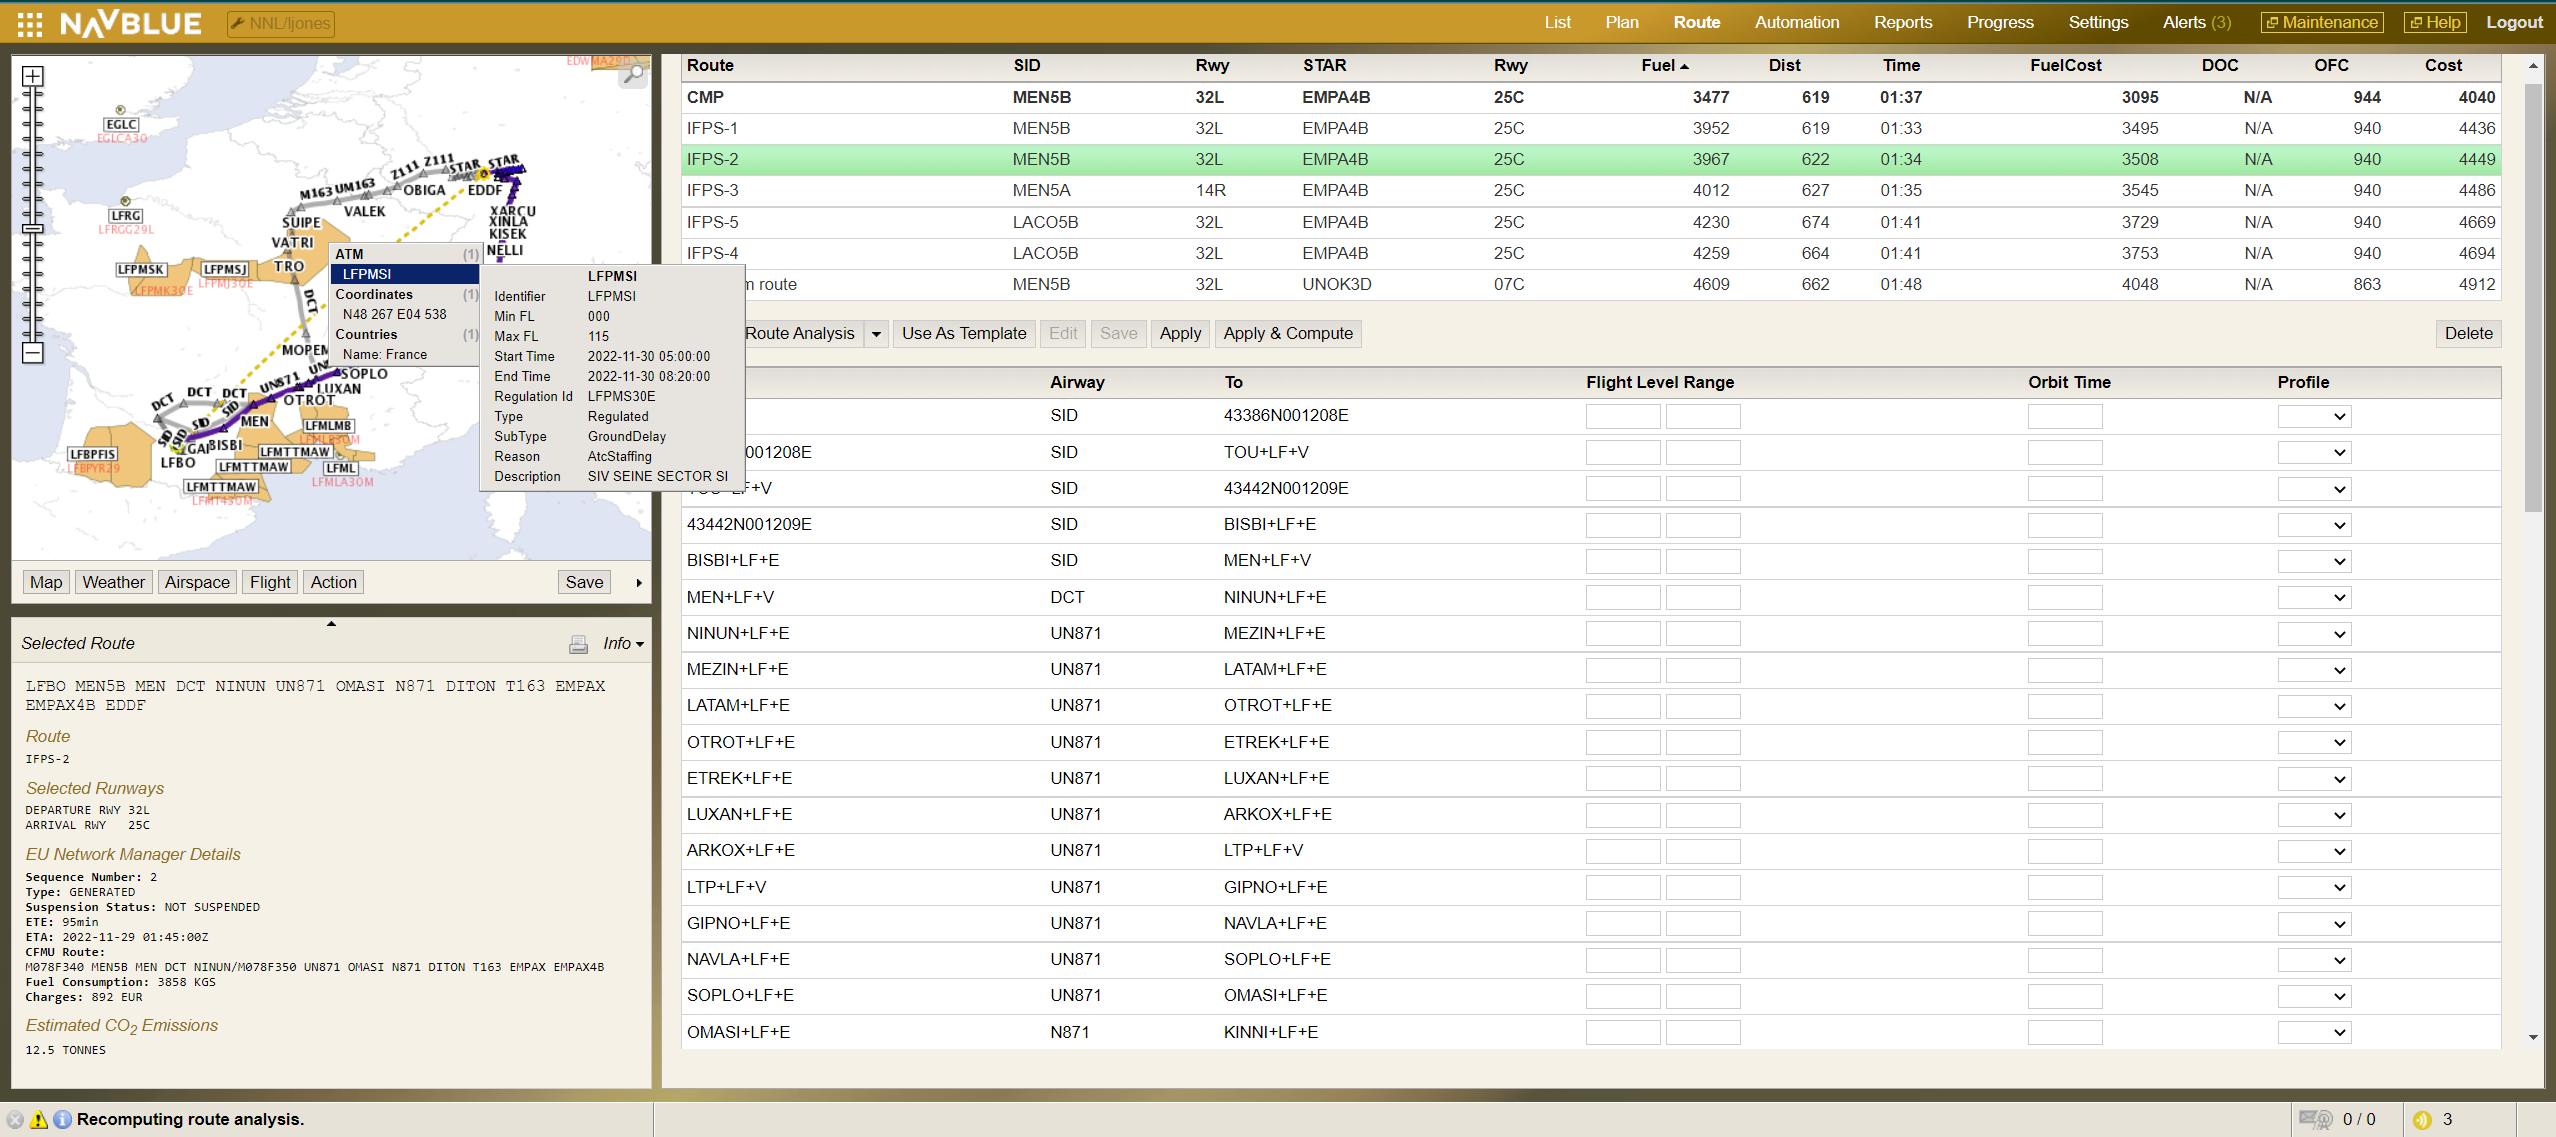Expand map toolbar overflow arrow
The width and height of the screenshot is (2556, 1137).
(639, 583)
